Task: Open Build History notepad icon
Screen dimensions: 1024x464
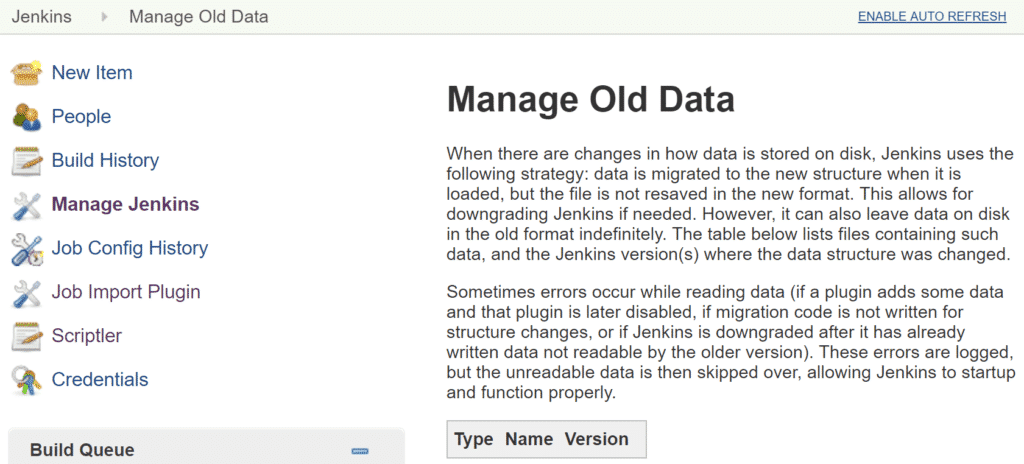Action: click(x=27, y=161)
